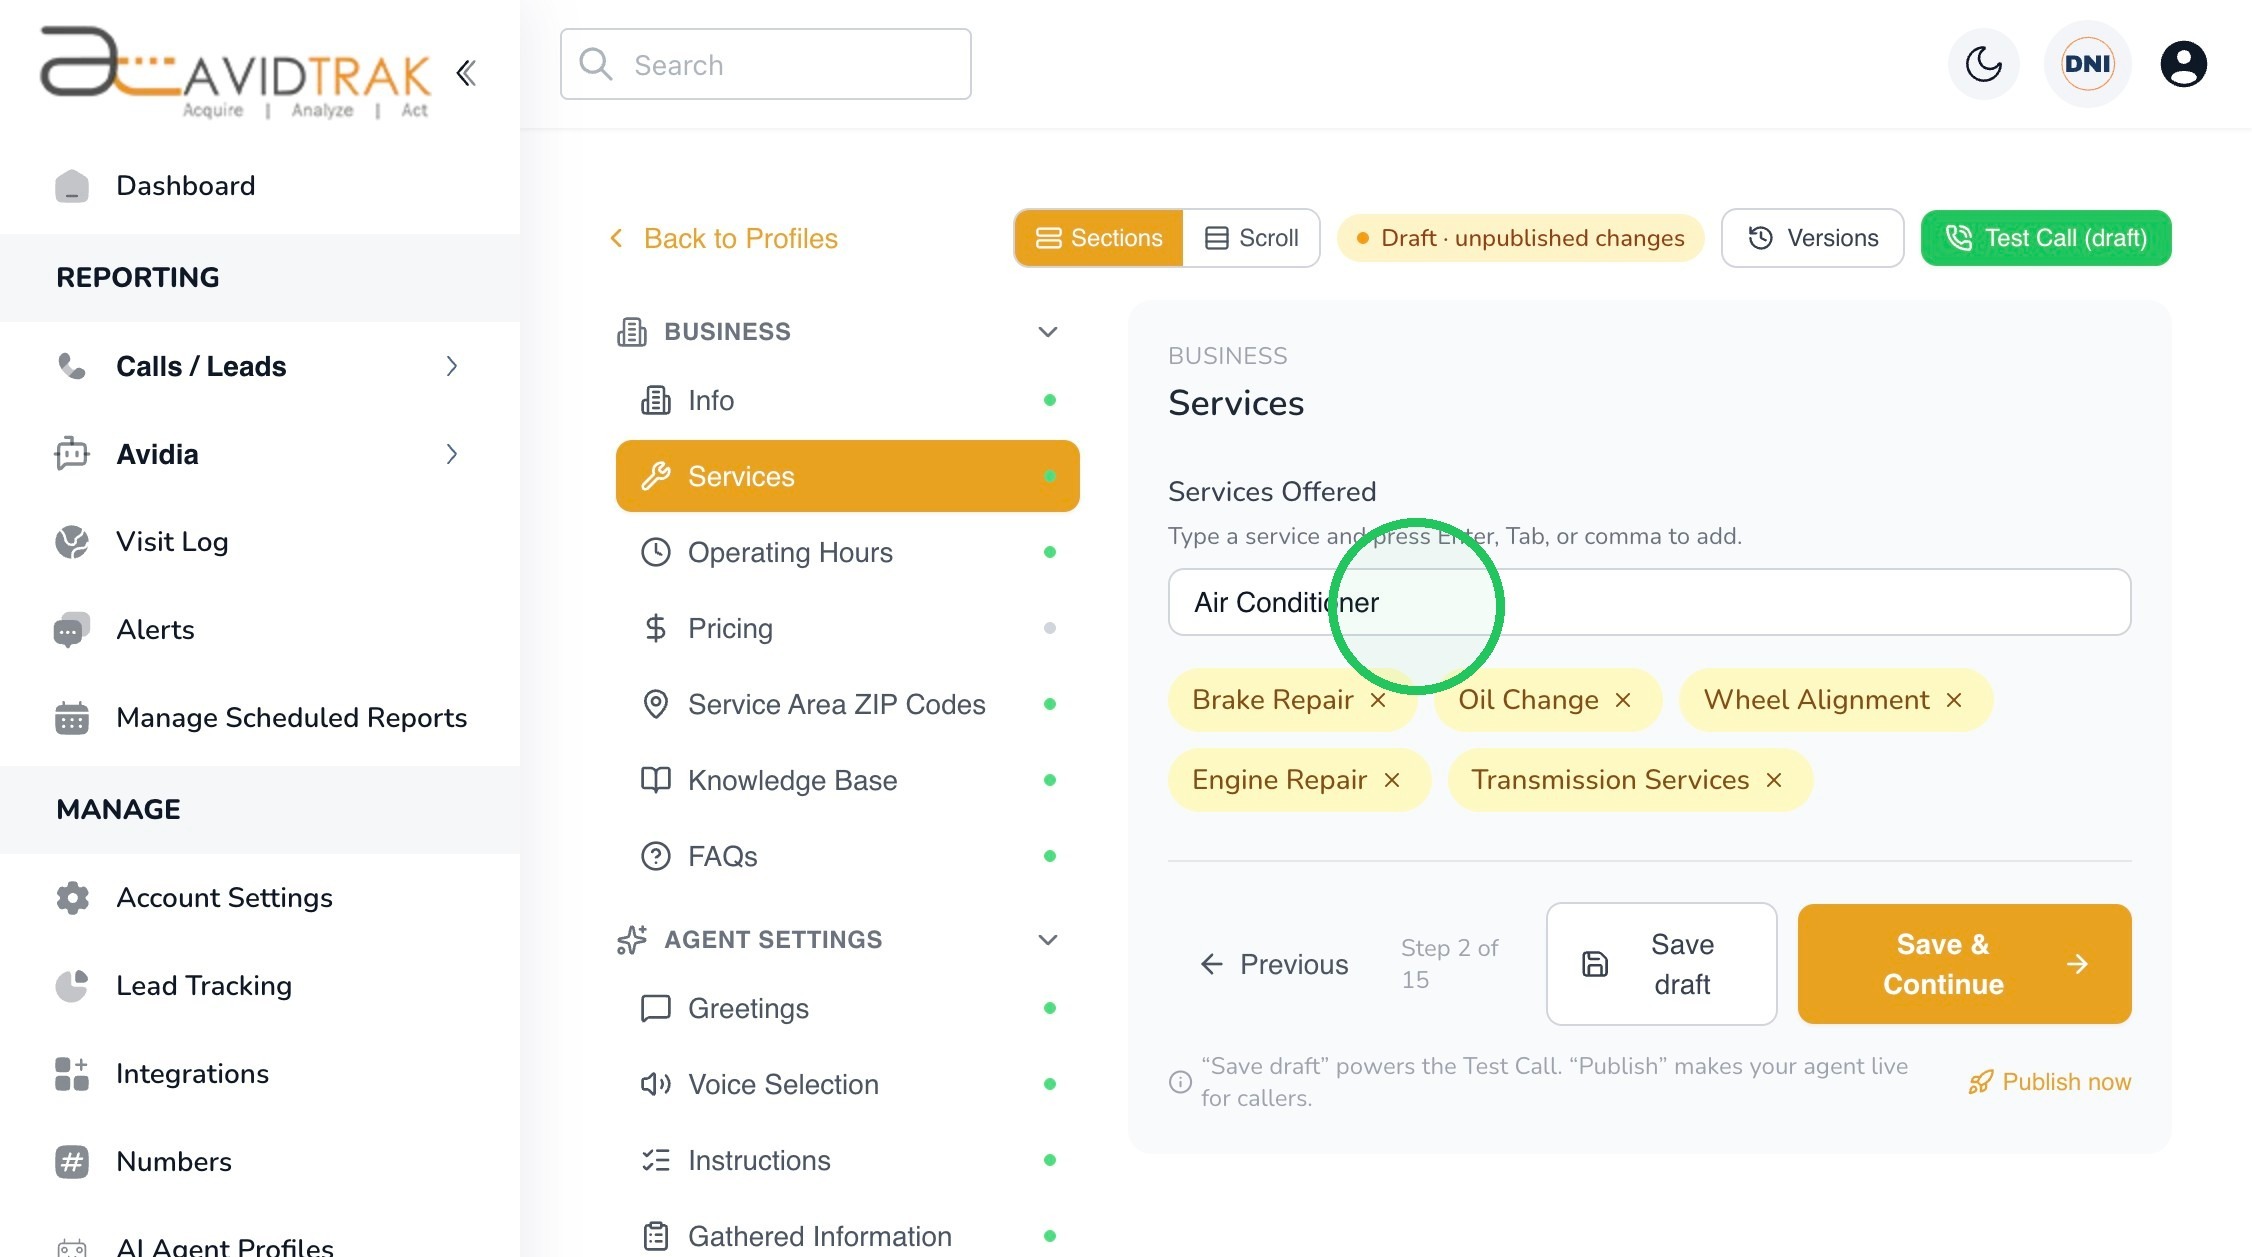Collapse the AGENT SETTINGS section group
The width and height of the screenshot is (2252, 1257).
pyautogui.click(x=1048, y=940)
